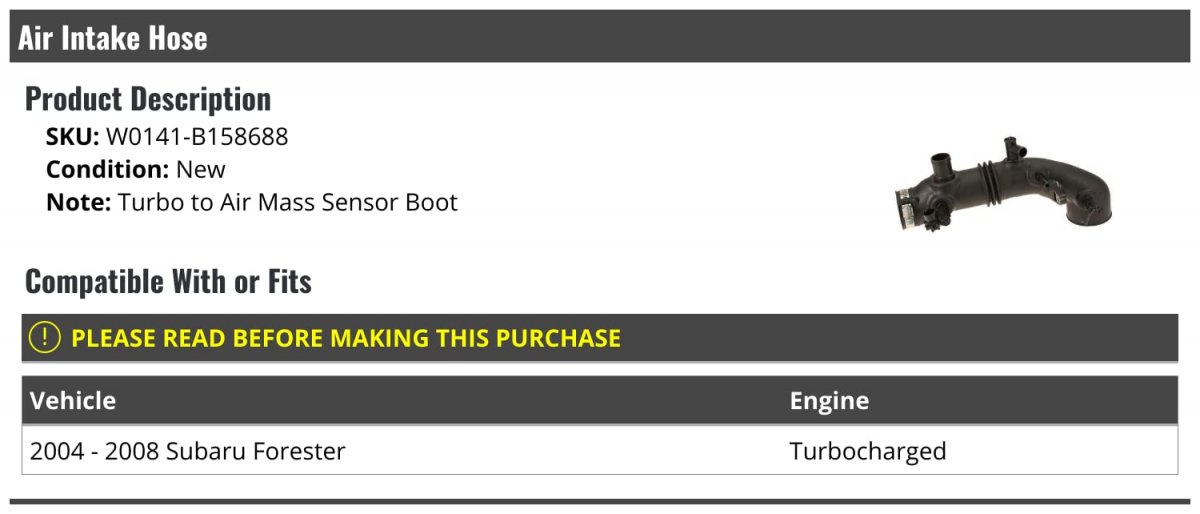Click the Air Intake Hose title bar text

coord(113,38)
